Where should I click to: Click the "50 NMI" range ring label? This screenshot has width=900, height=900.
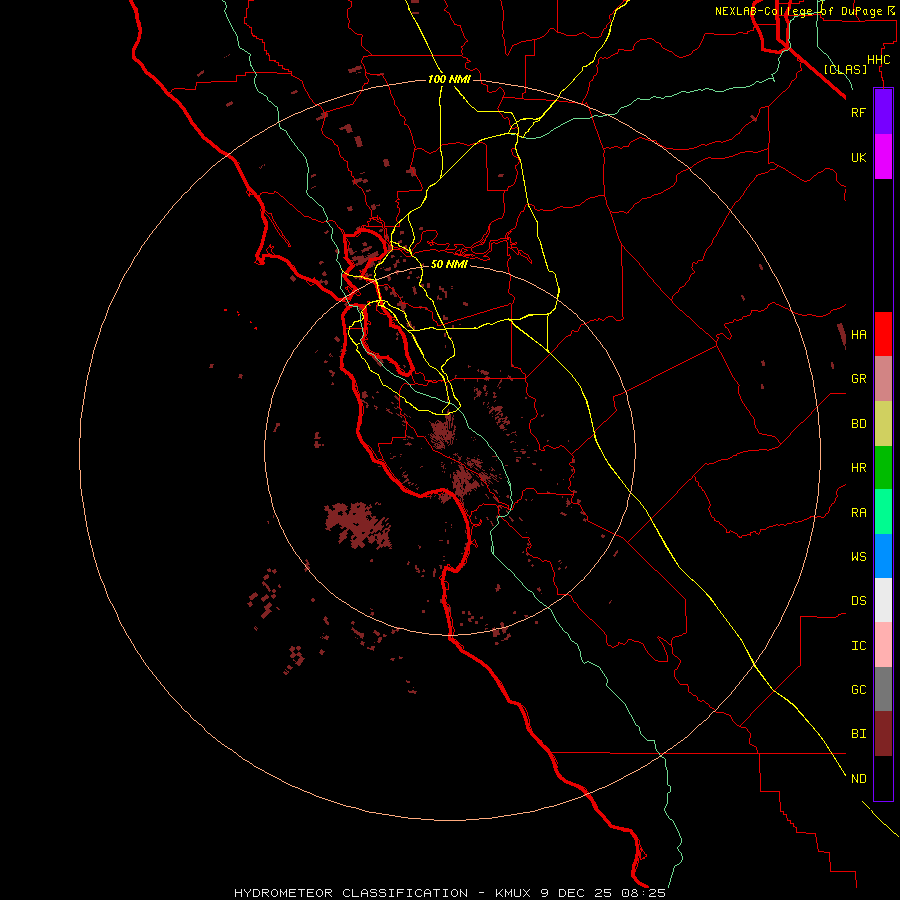point(449,264)
